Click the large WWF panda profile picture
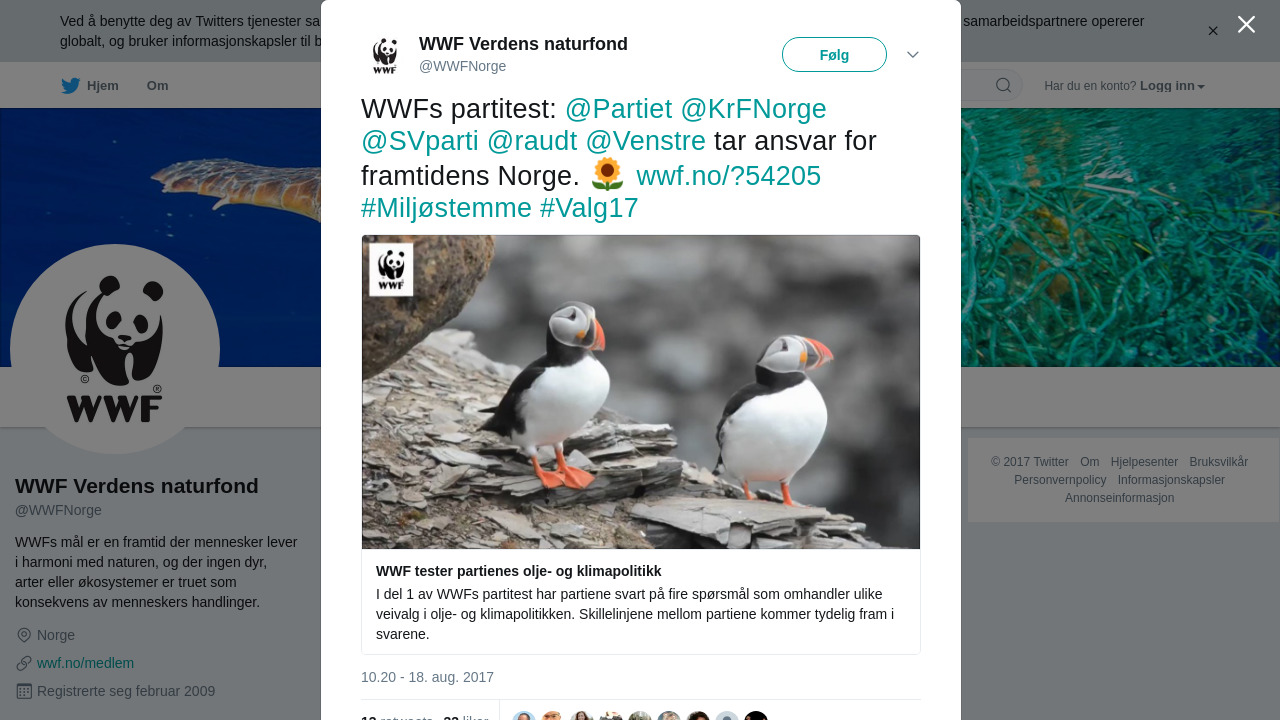Viewport: 1280px width, 720px height. pos(115,349)
